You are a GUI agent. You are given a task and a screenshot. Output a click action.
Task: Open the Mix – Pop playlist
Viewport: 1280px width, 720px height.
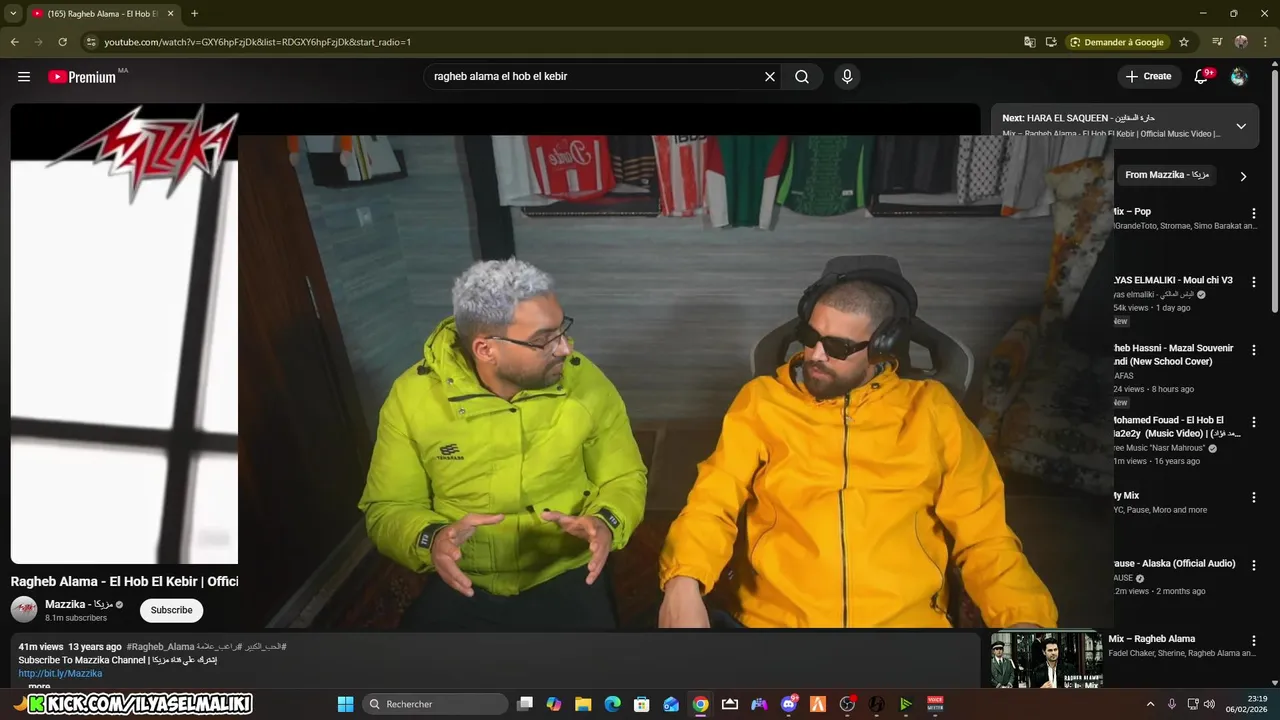coord(1130,211)
